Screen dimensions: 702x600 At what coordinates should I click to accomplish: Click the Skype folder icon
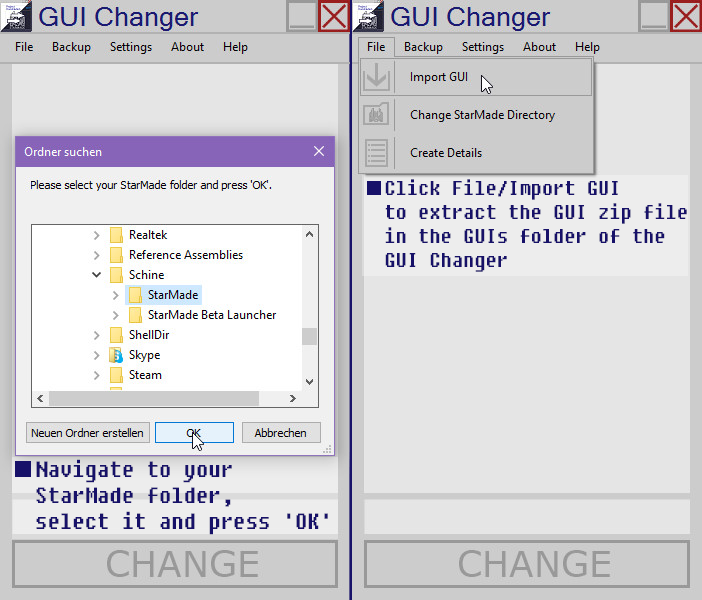click(x=116, y=355)
